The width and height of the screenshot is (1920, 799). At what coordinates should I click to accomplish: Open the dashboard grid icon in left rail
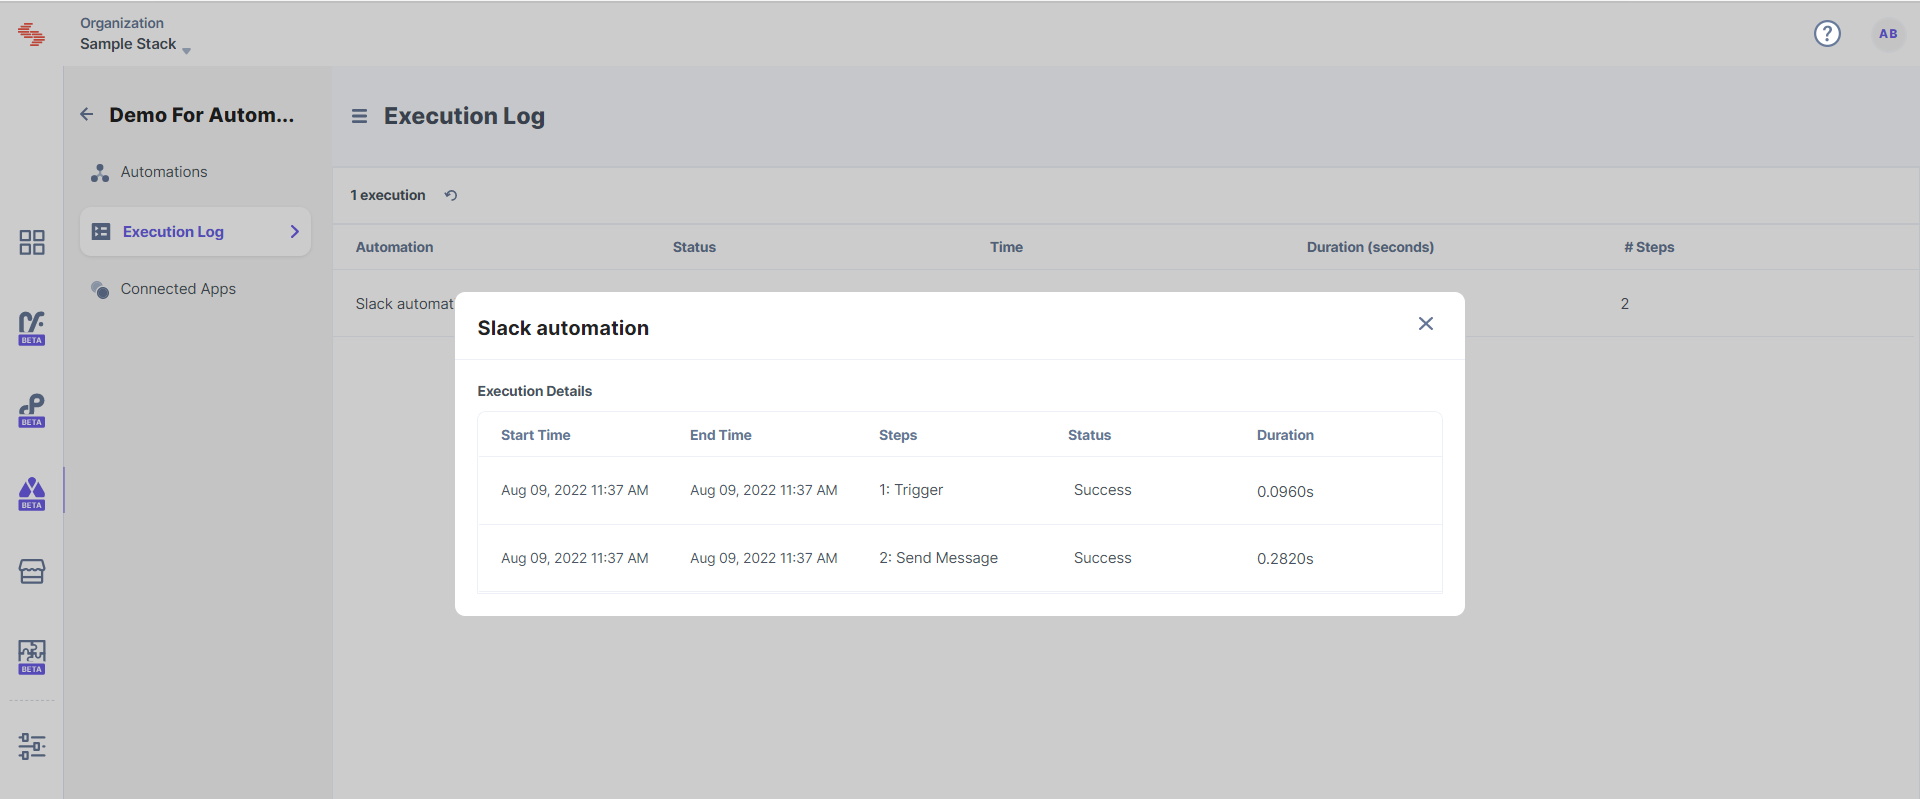click(x=32, y=242)
